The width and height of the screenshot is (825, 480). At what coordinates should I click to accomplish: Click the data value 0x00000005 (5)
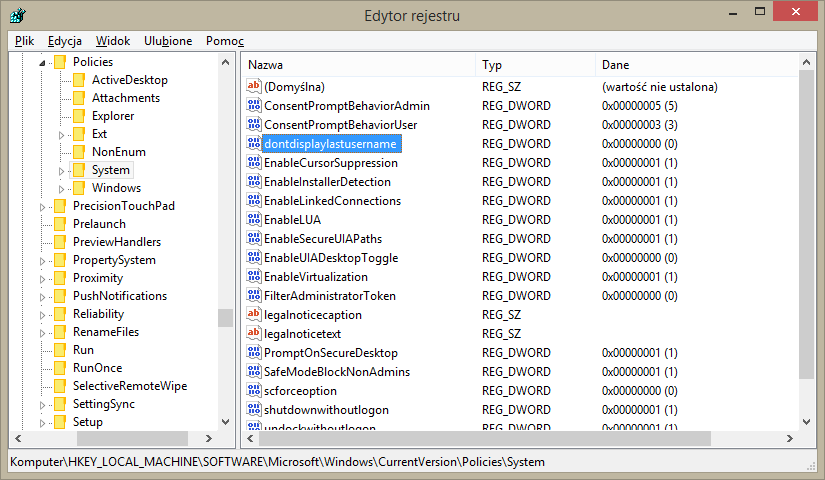[639, 106]
